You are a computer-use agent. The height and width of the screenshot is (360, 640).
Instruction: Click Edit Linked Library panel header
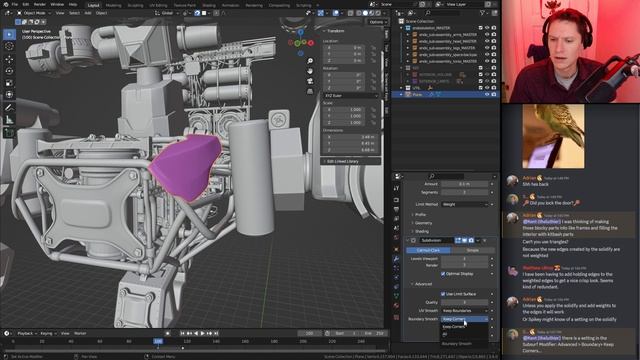(351, 162)
